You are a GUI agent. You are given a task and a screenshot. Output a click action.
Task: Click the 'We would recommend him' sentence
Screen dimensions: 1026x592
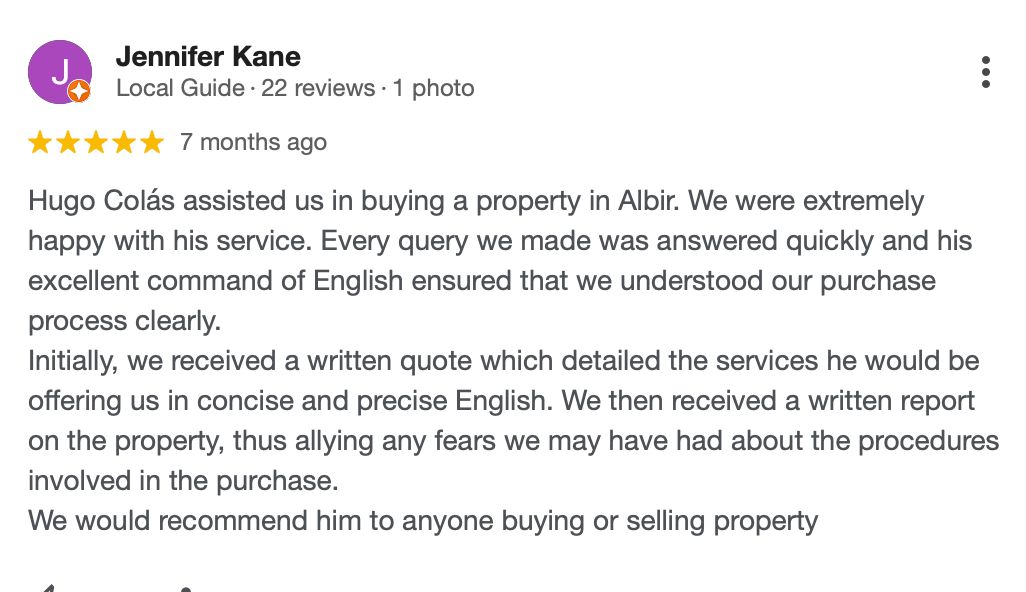[x=423, y=521]
